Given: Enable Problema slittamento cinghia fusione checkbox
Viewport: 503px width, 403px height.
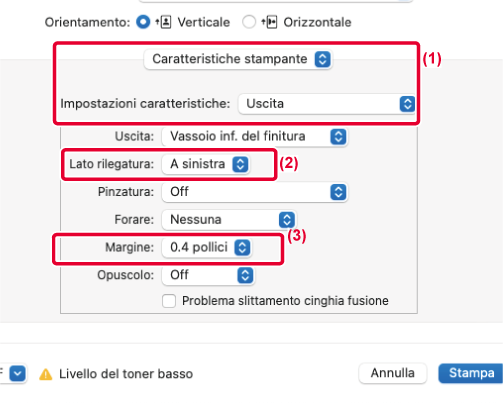Looking at the screenshot, I should 169,301.
